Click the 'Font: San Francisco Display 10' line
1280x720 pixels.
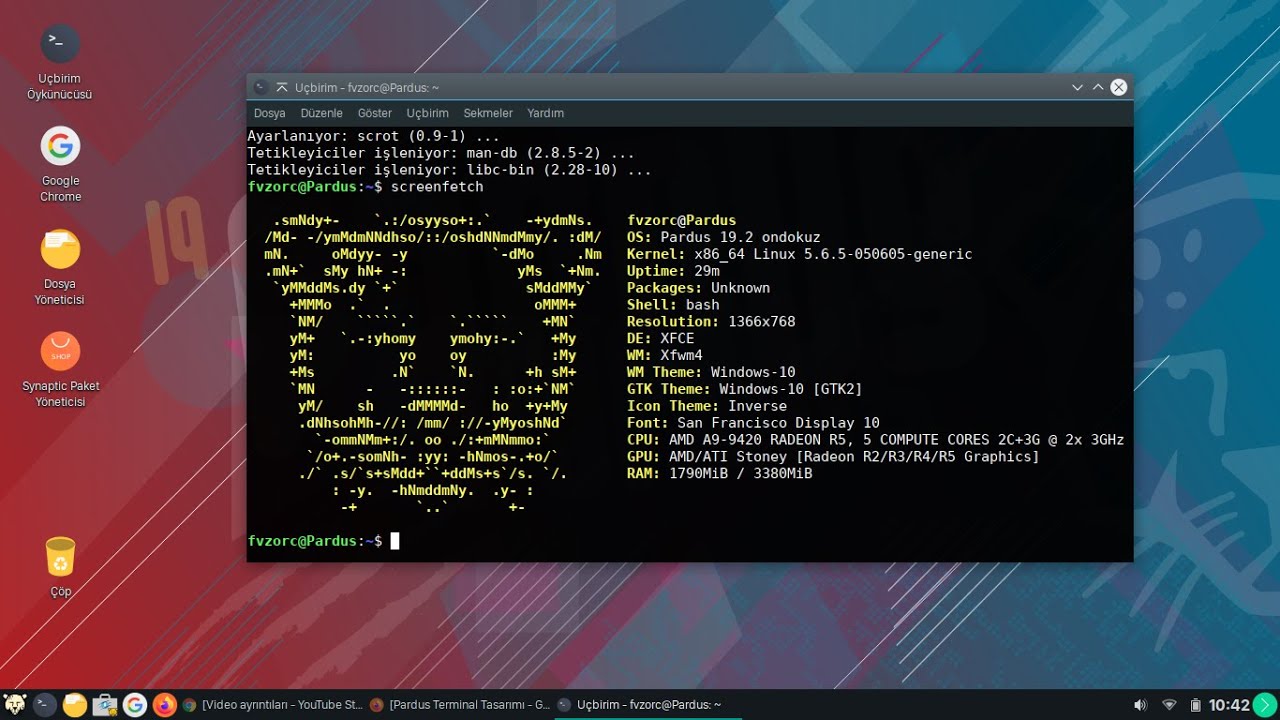click(x=753, y=423)
